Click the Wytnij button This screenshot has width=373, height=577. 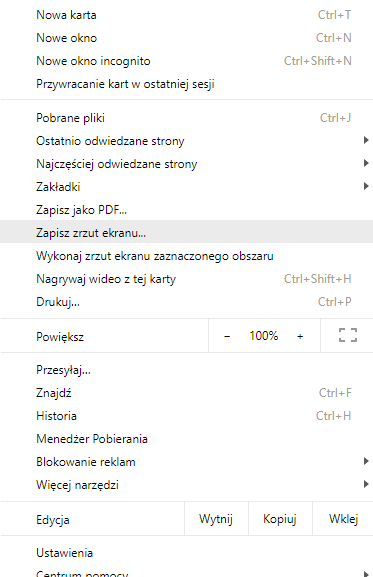point(216,519)
